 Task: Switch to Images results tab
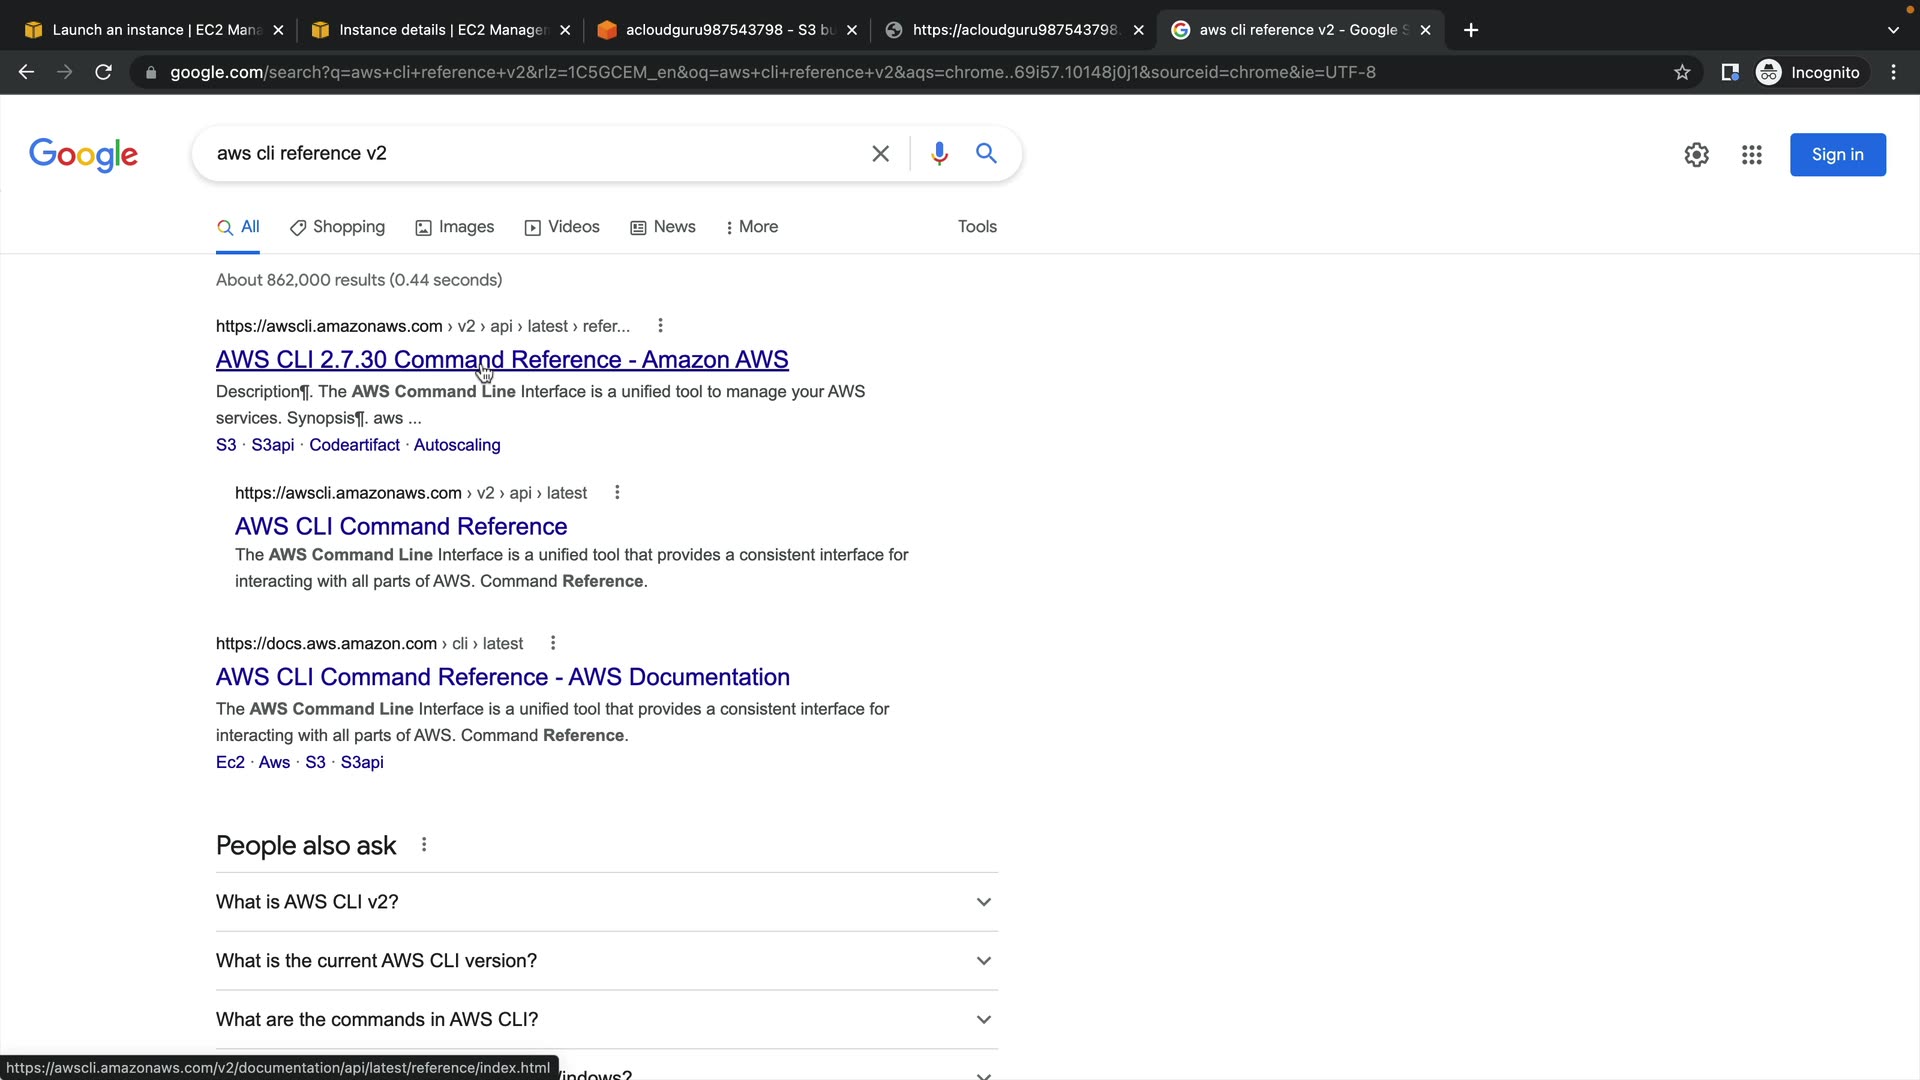click(455, 227)
